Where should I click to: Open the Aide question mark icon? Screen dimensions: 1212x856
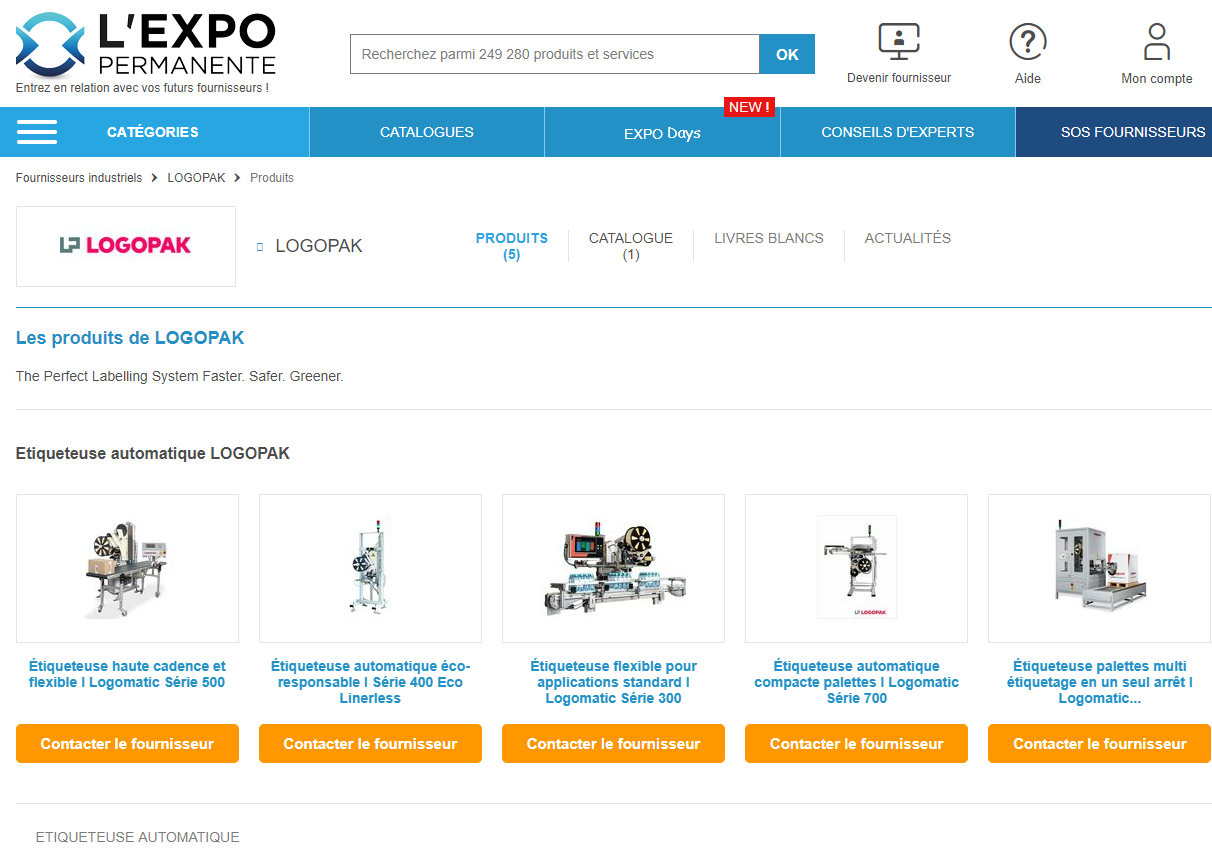pyautogui.click(x=1028, y=42)
